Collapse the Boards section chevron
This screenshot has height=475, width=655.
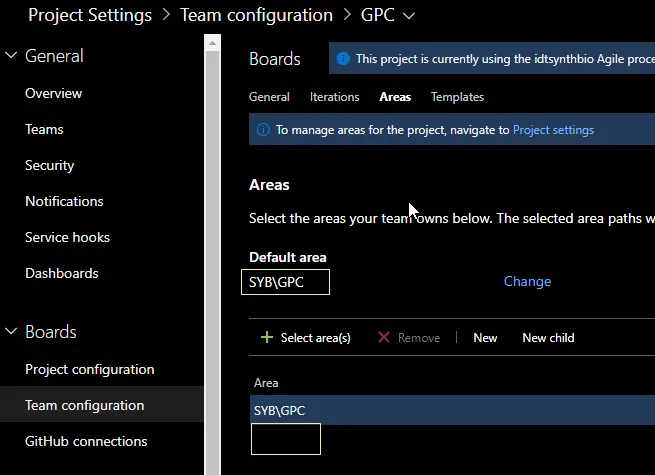coord(12,332)
